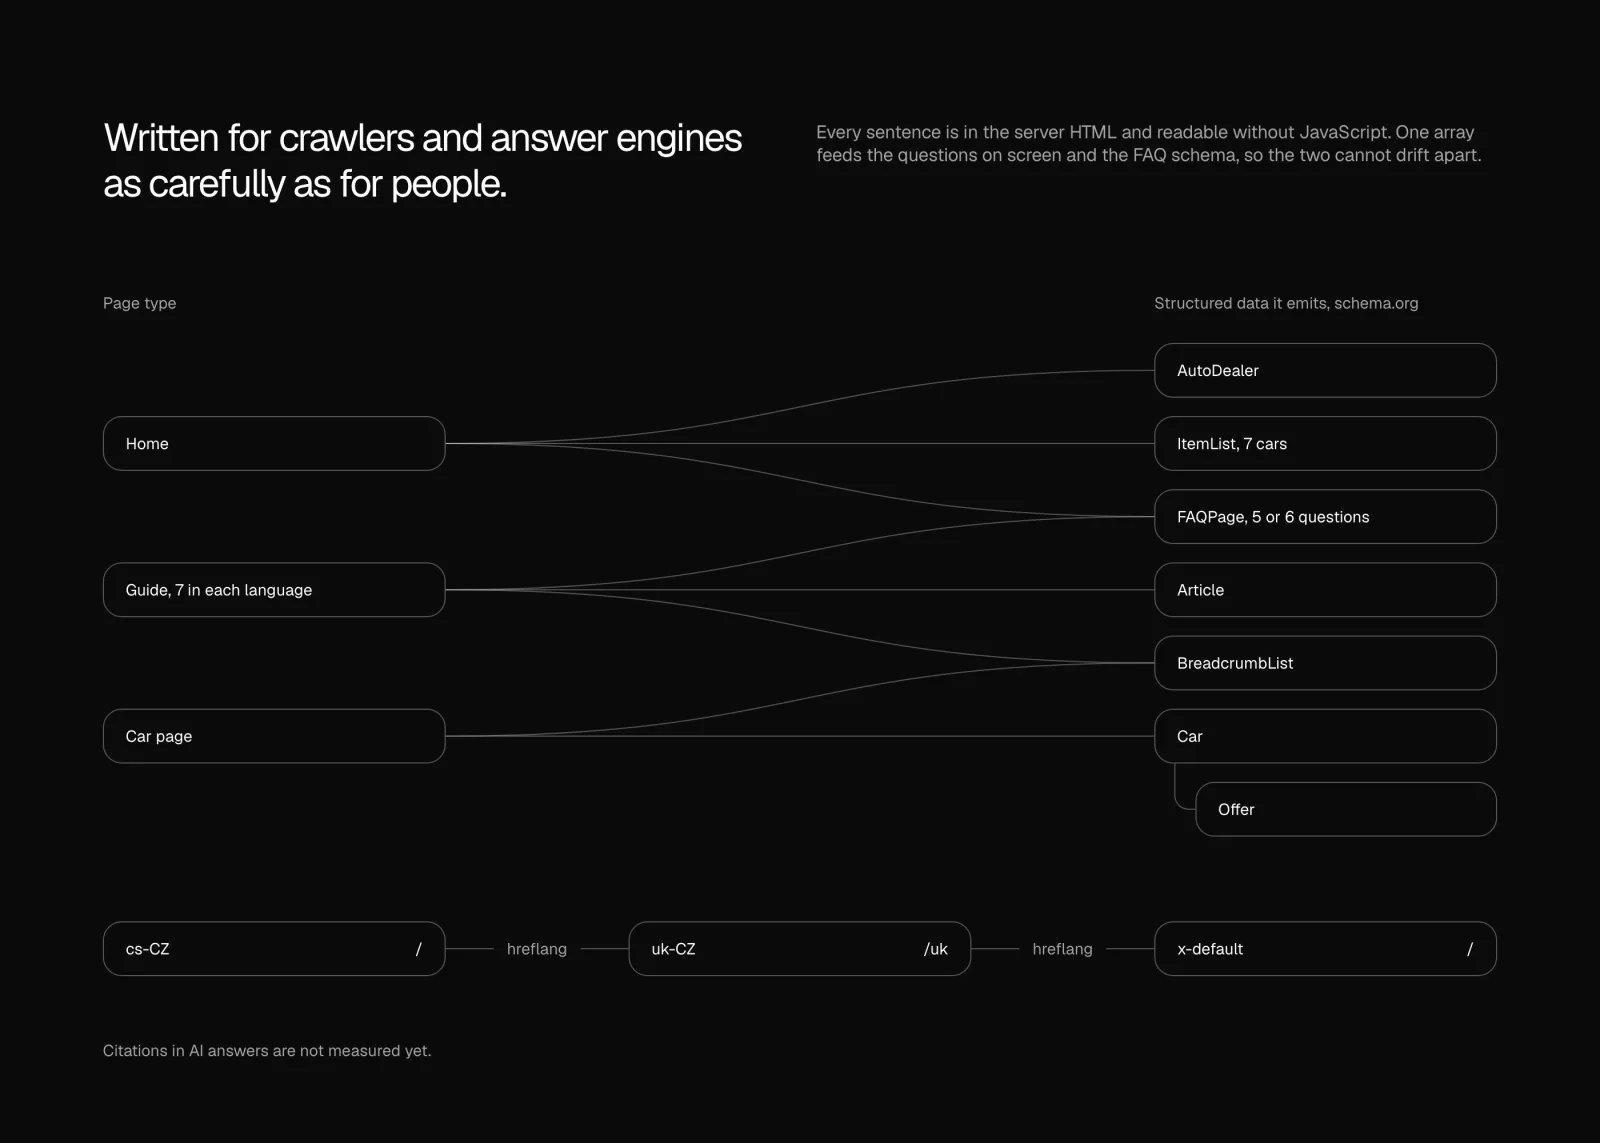This screenshot has height=1143, width=1600.
Task: Click the x-default locale box
Action: pos(1325,949)
